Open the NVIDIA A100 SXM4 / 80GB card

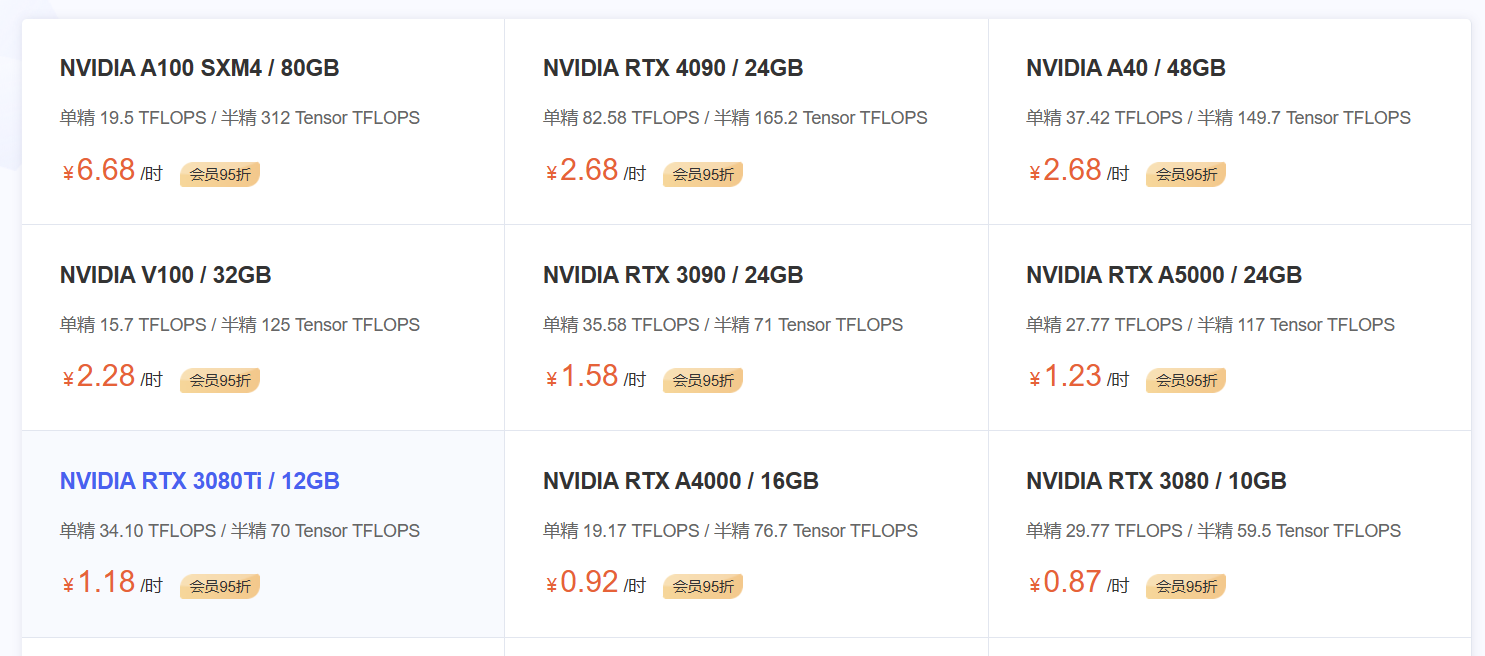pyautogui.click(x=263, y=121)
